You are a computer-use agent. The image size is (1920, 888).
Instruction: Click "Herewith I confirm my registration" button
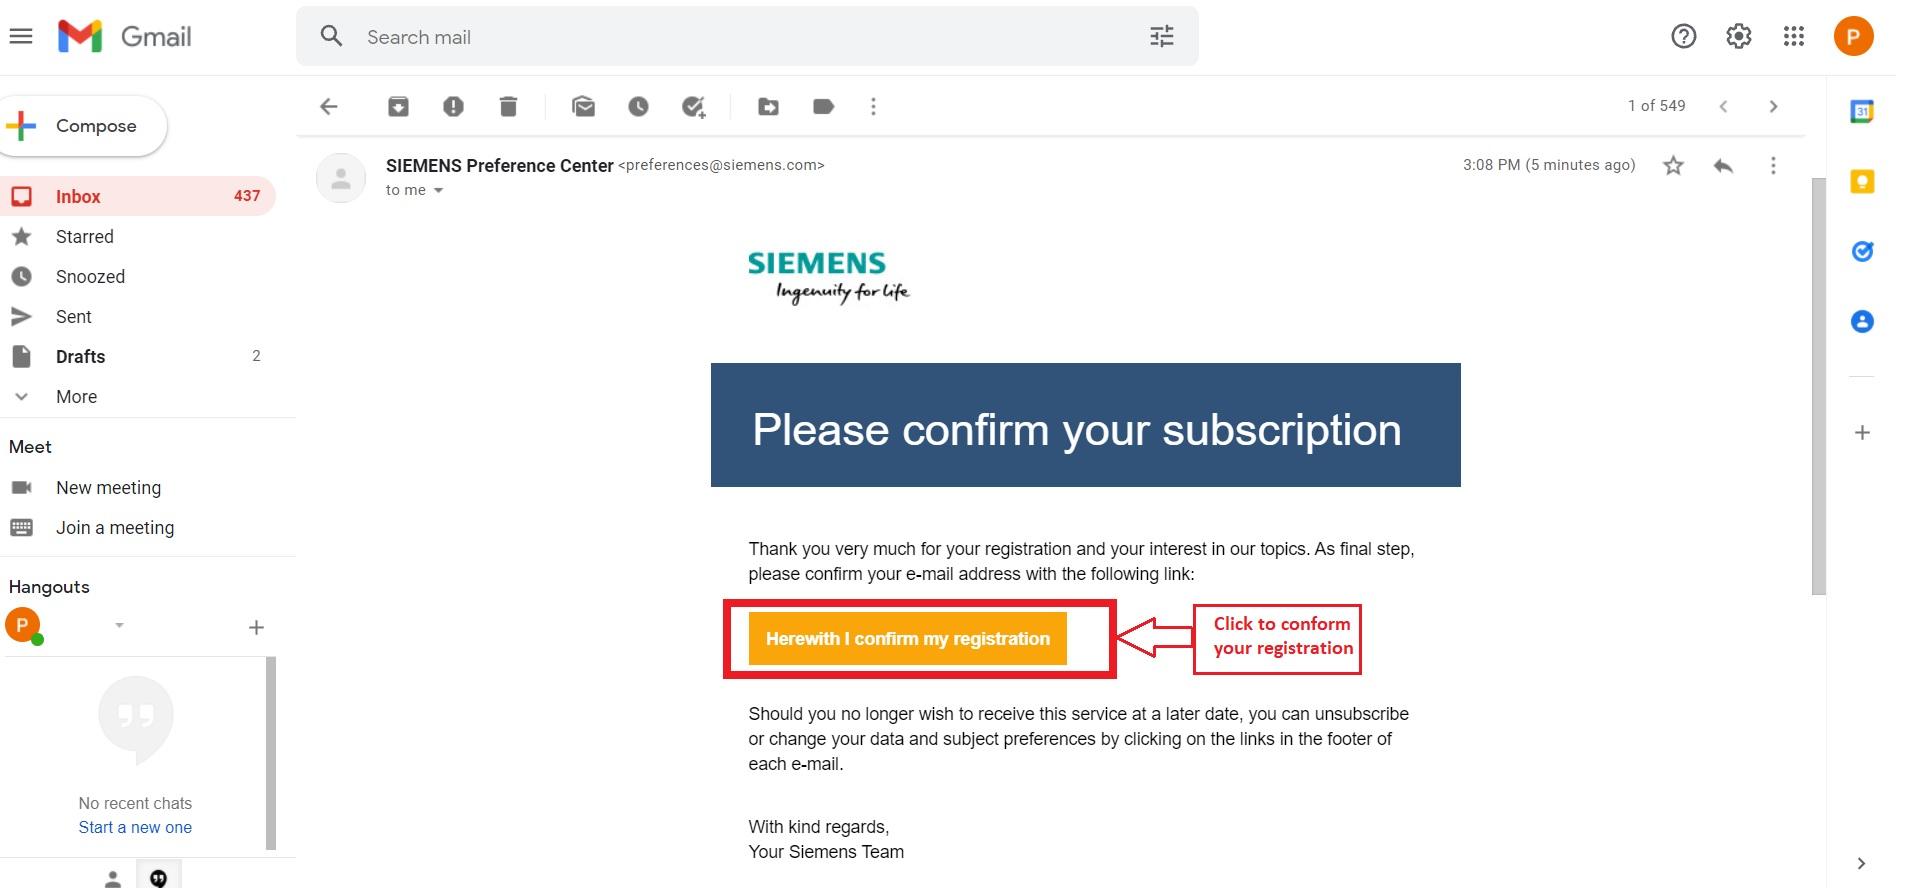pyautogui.click(x=907, y=639)
